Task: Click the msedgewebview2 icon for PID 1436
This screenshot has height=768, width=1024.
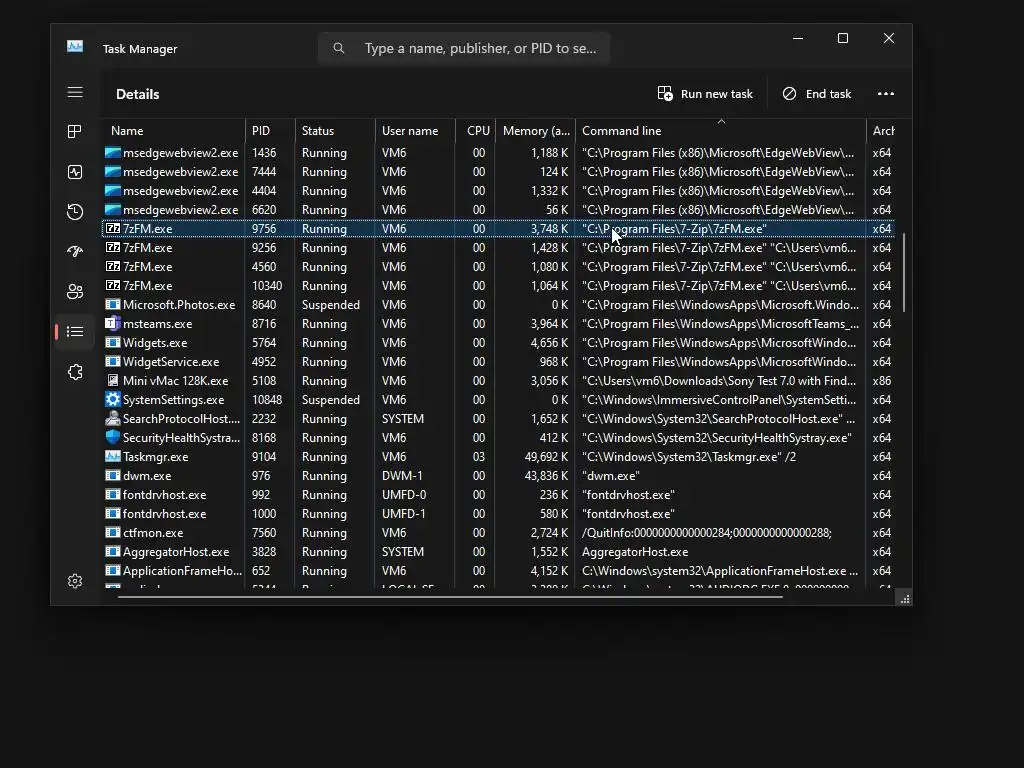Action: point(113,153)
